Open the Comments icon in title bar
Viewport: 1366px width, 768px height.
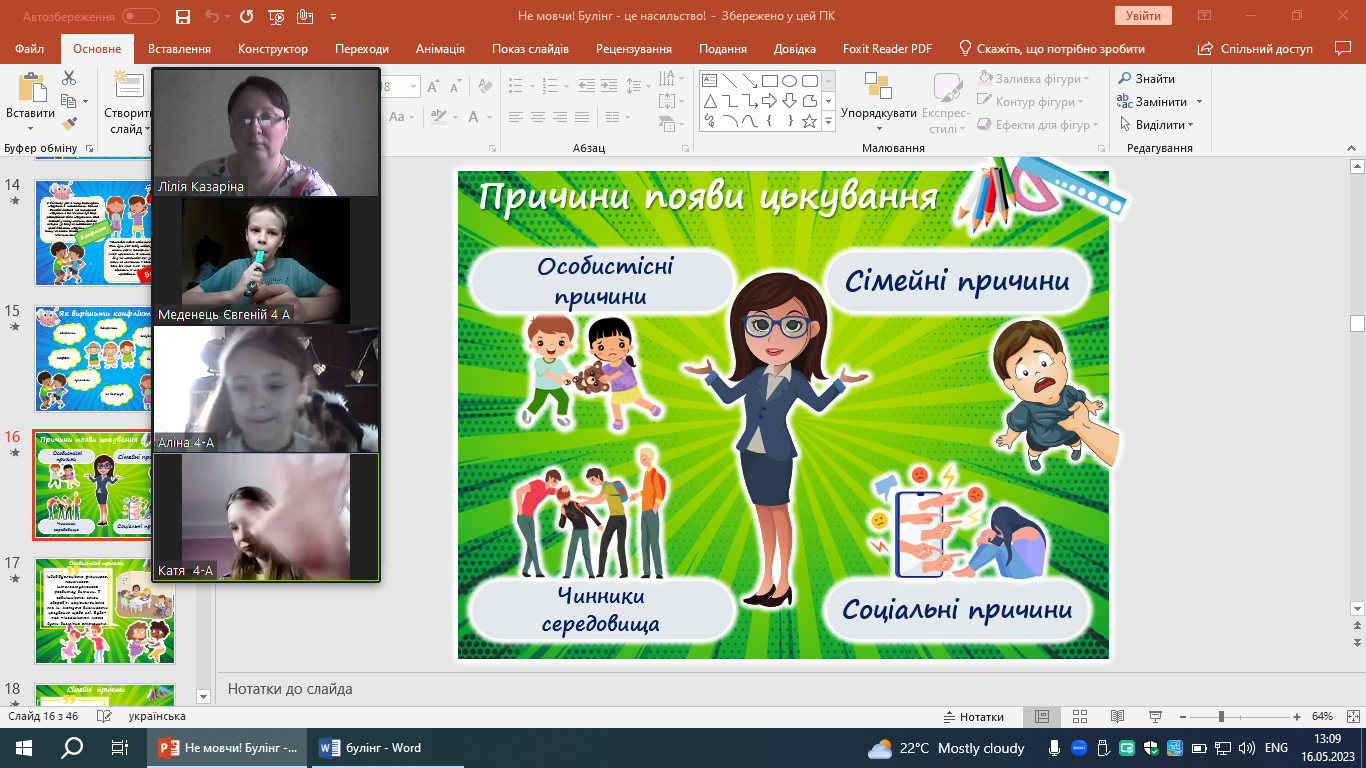coord(1343,48)
